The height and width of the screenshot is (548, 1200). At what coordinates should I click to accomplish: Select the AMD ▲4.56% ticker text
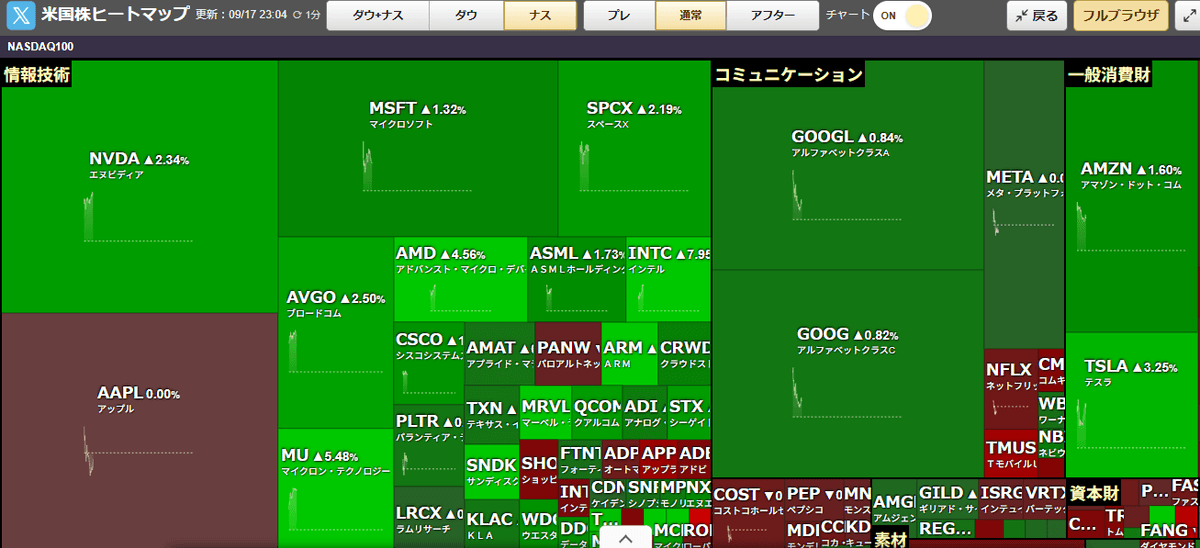440,254
